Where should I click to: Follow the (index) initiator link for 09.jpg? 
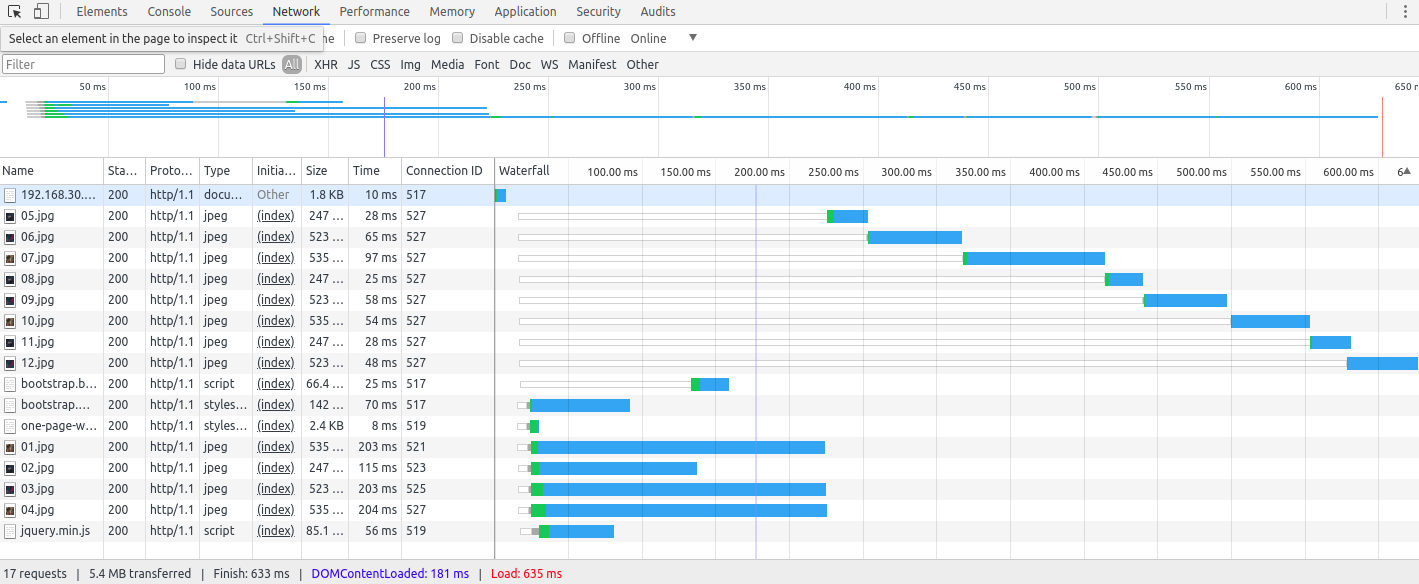[x=275, y=300]
